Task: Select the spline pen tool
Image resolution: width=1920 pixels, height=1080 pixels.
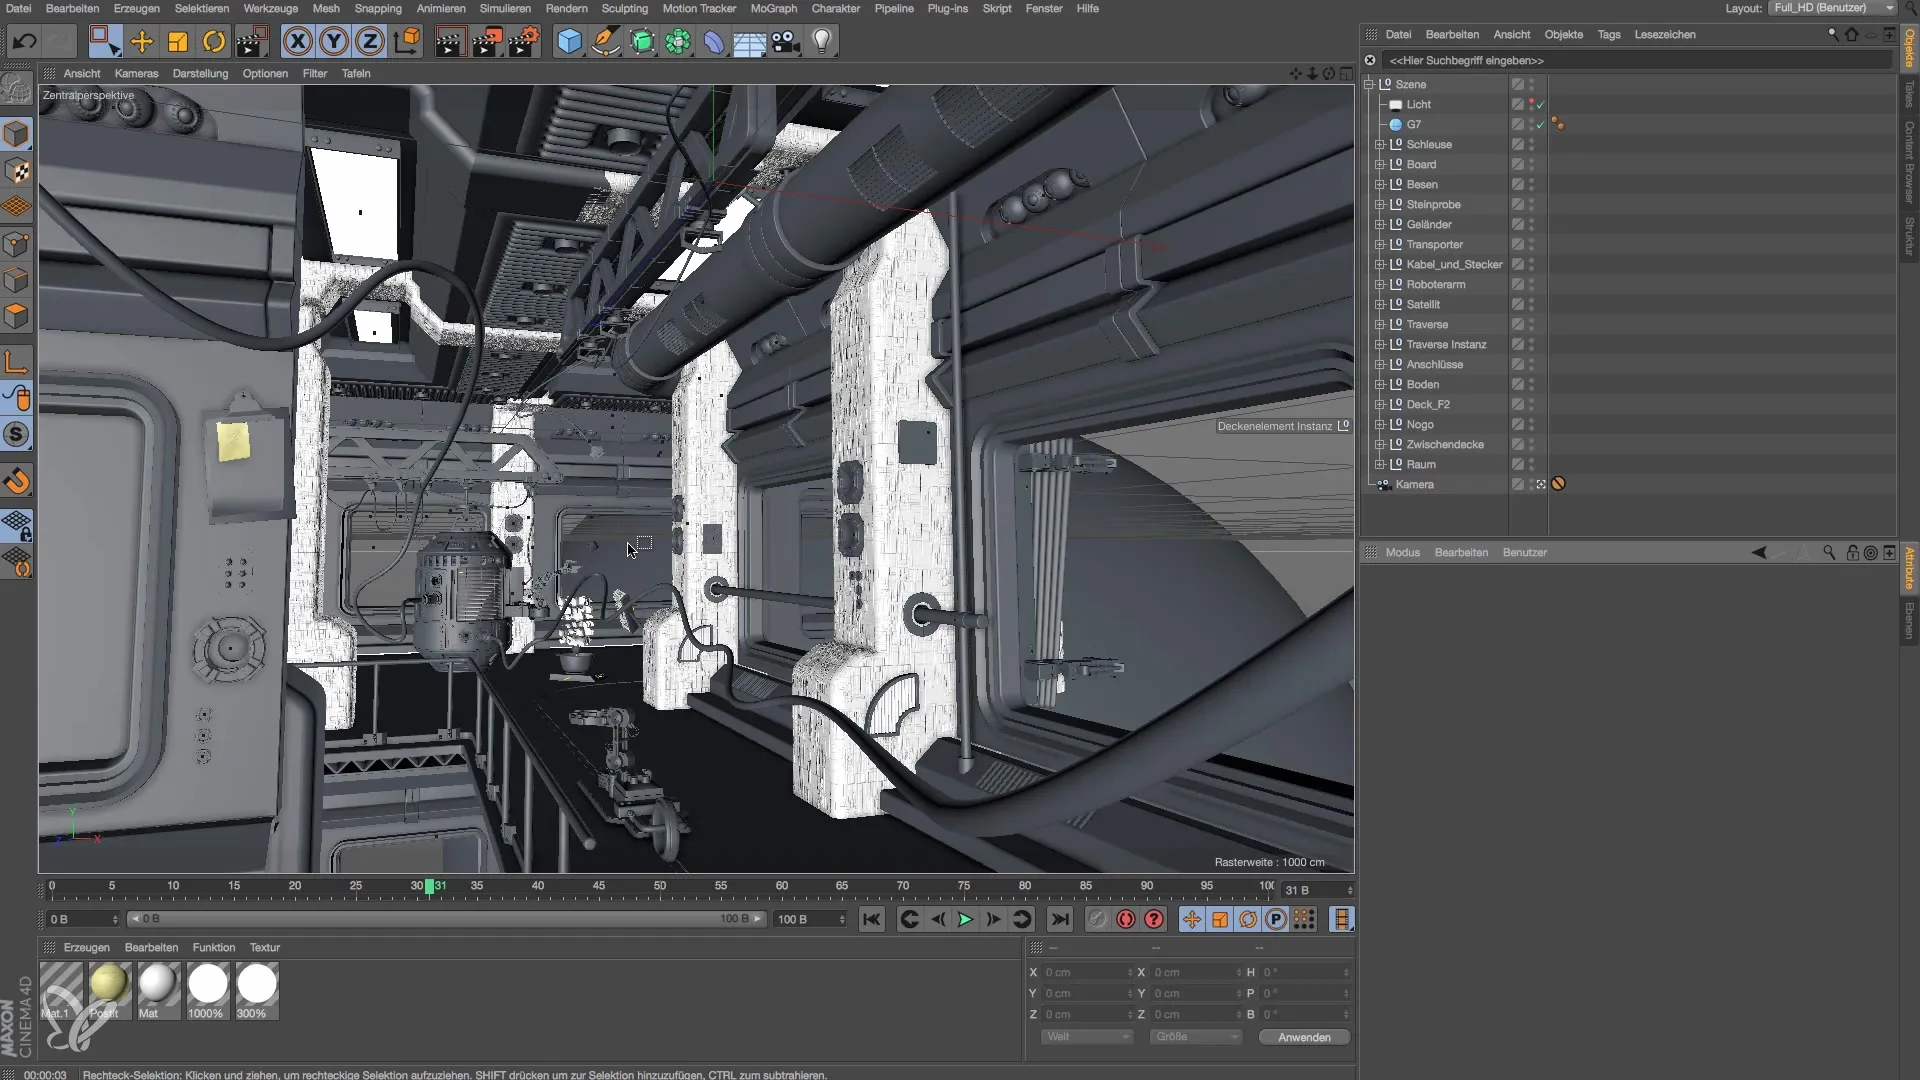Action: tap(605, 42)
